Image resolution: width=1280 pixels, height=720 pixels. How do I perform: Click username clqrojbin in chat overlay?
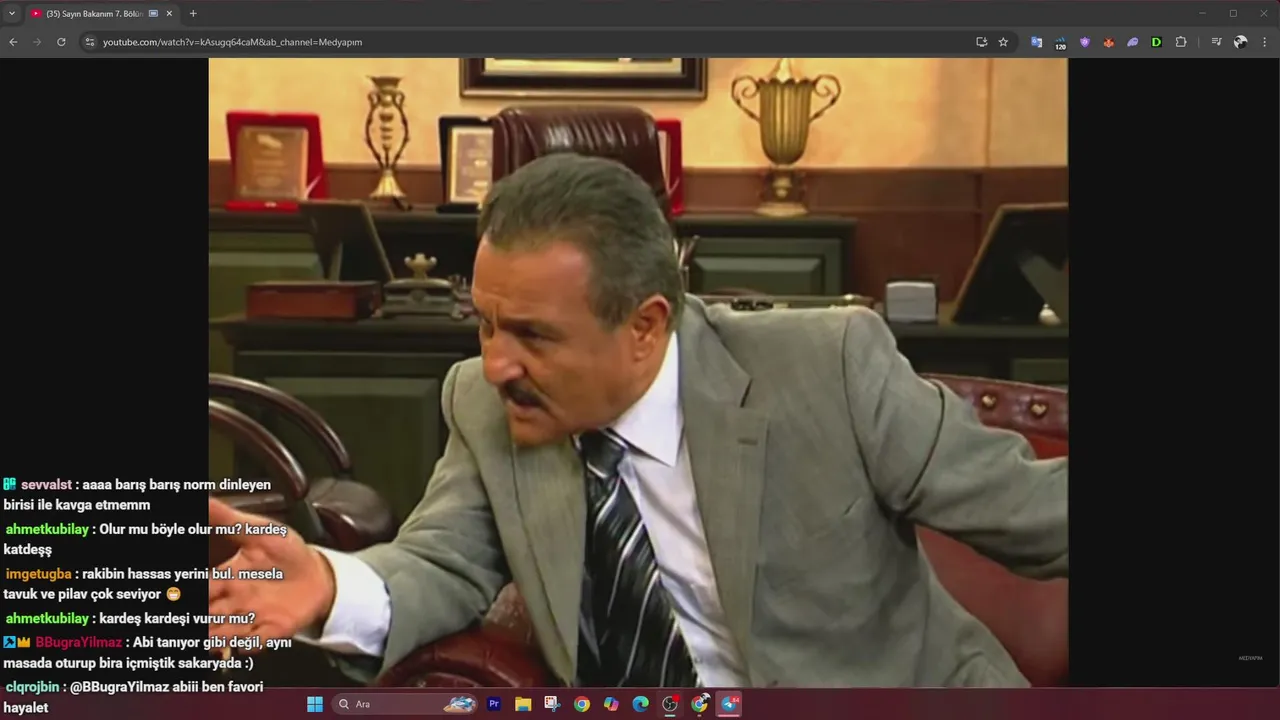32,687
